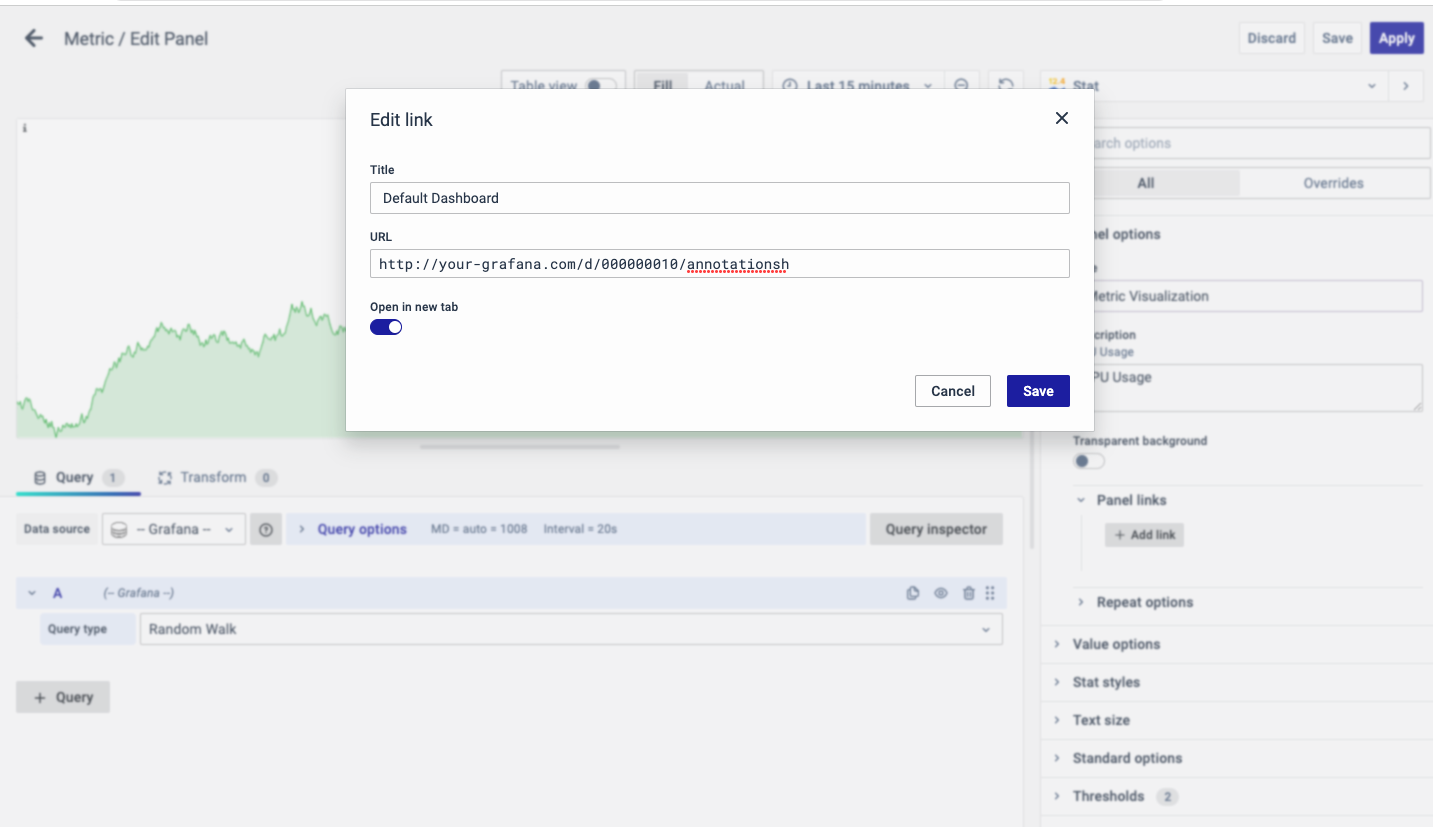Click the drag handle icon on query A
Screen dimensions: 1433x827
(x=990, y=593)
